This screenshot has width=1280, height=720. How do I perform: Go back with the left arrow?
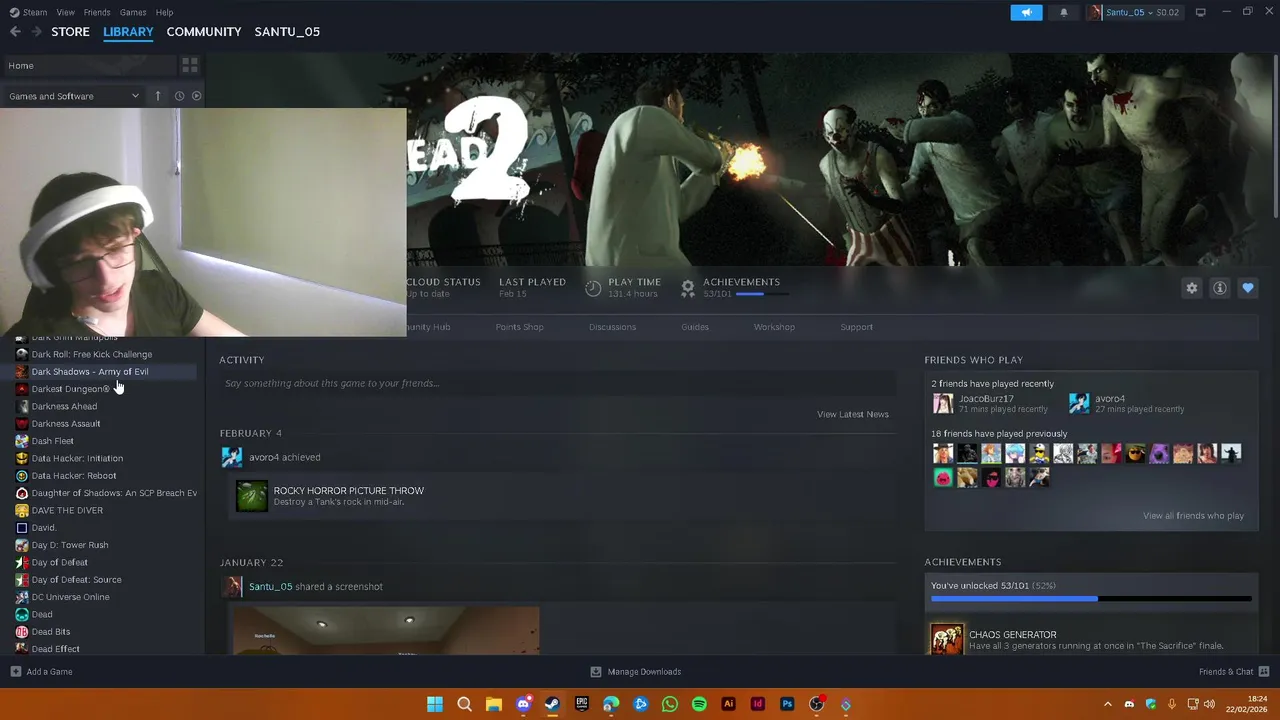(15, 32)
